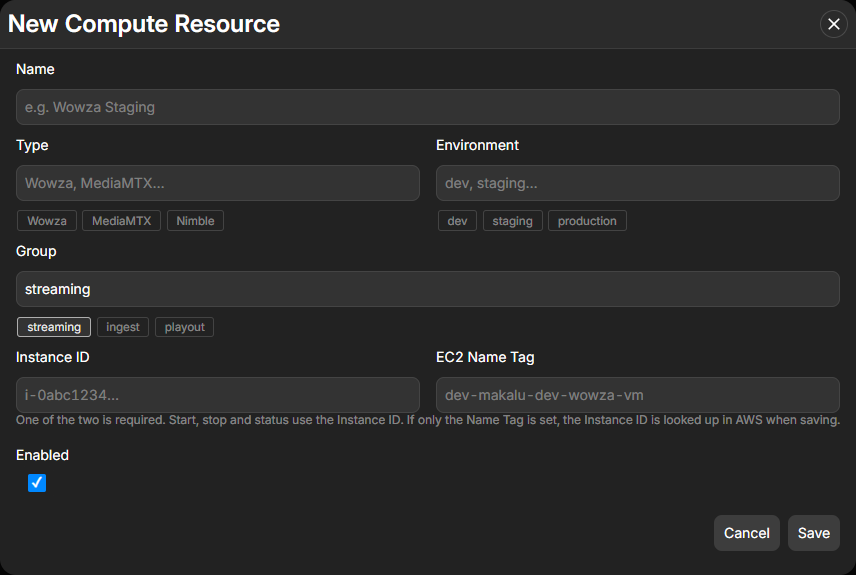This screenshot has height=575, width=856.
Task: Click the Instance ID input field
Action: 218,395
